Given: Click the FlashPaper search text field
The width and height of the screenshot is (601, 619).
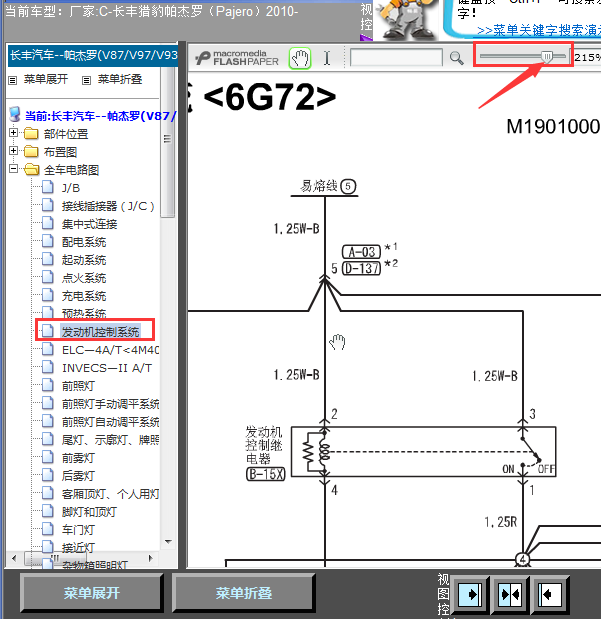Looking at the screenshot, I should (x=396, y=58).
